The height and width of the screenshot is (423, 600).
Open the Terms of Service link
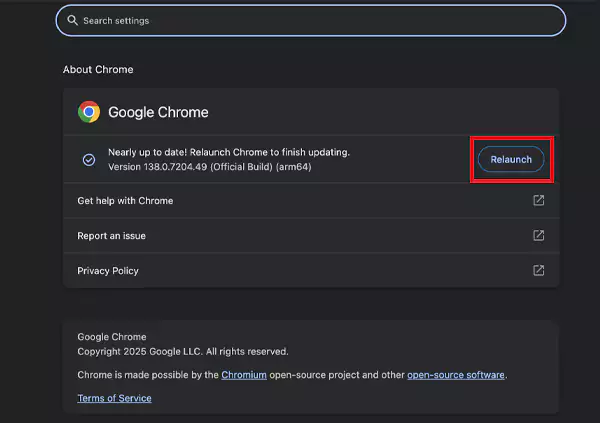click(x=114, y=398)
